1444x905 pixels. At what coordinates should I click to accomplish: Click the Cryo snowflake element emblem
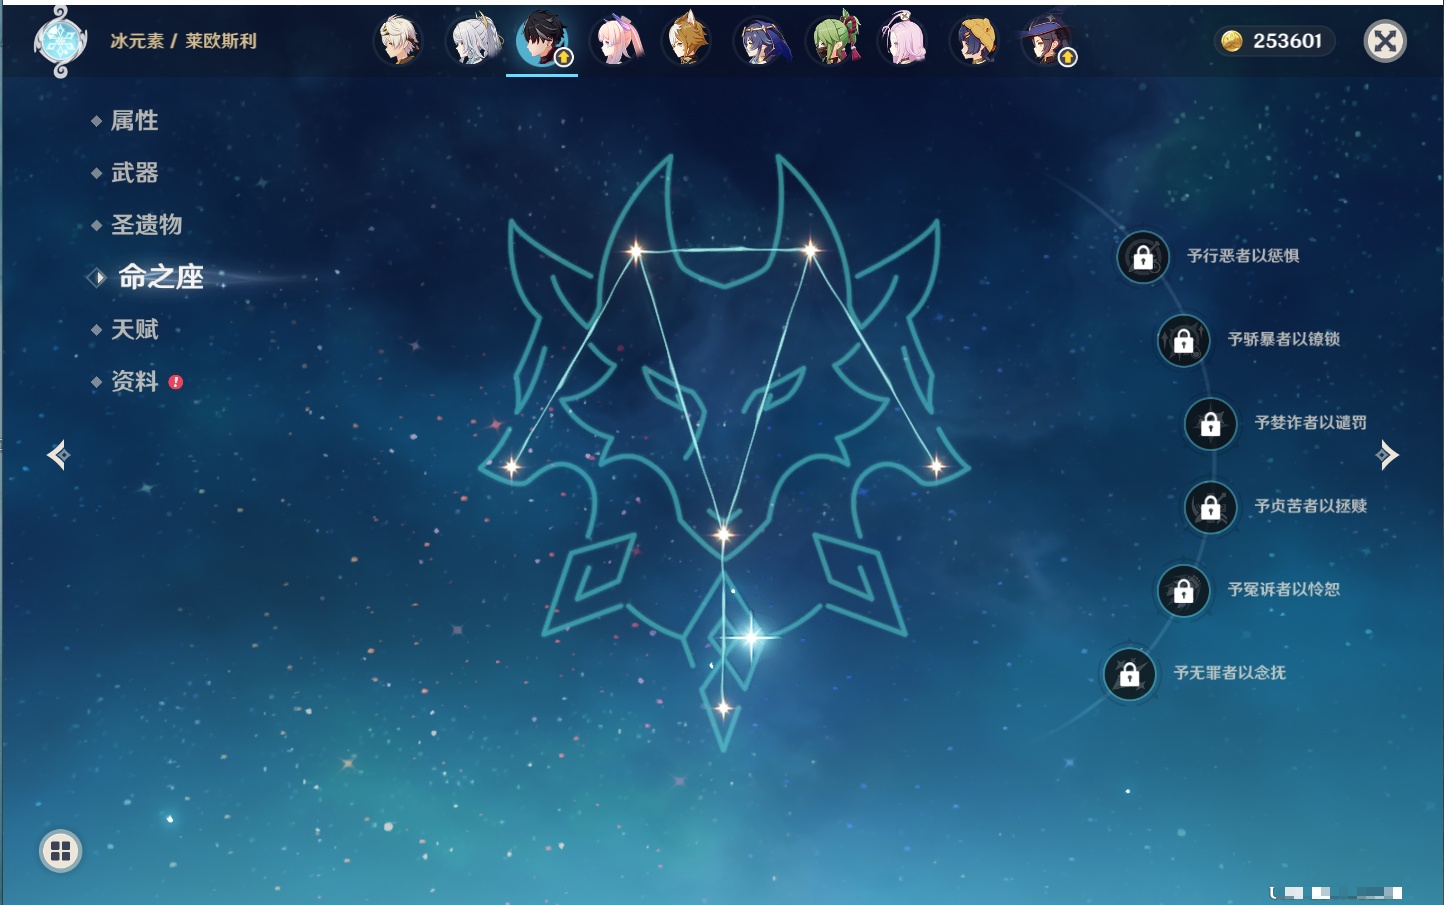pyautogui.click(x=60, y=42)
